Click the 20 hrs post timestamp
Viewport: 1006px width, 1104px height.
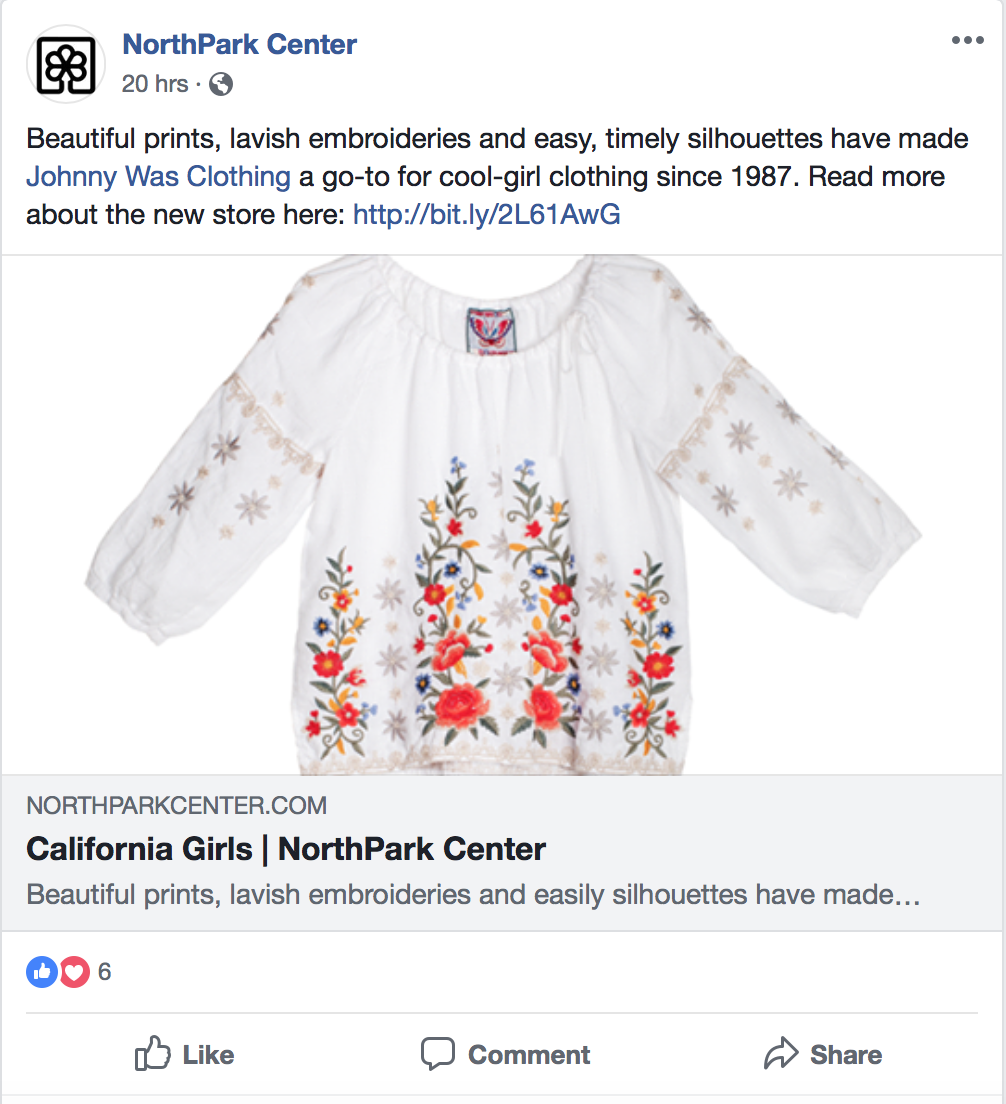[154, 84]
